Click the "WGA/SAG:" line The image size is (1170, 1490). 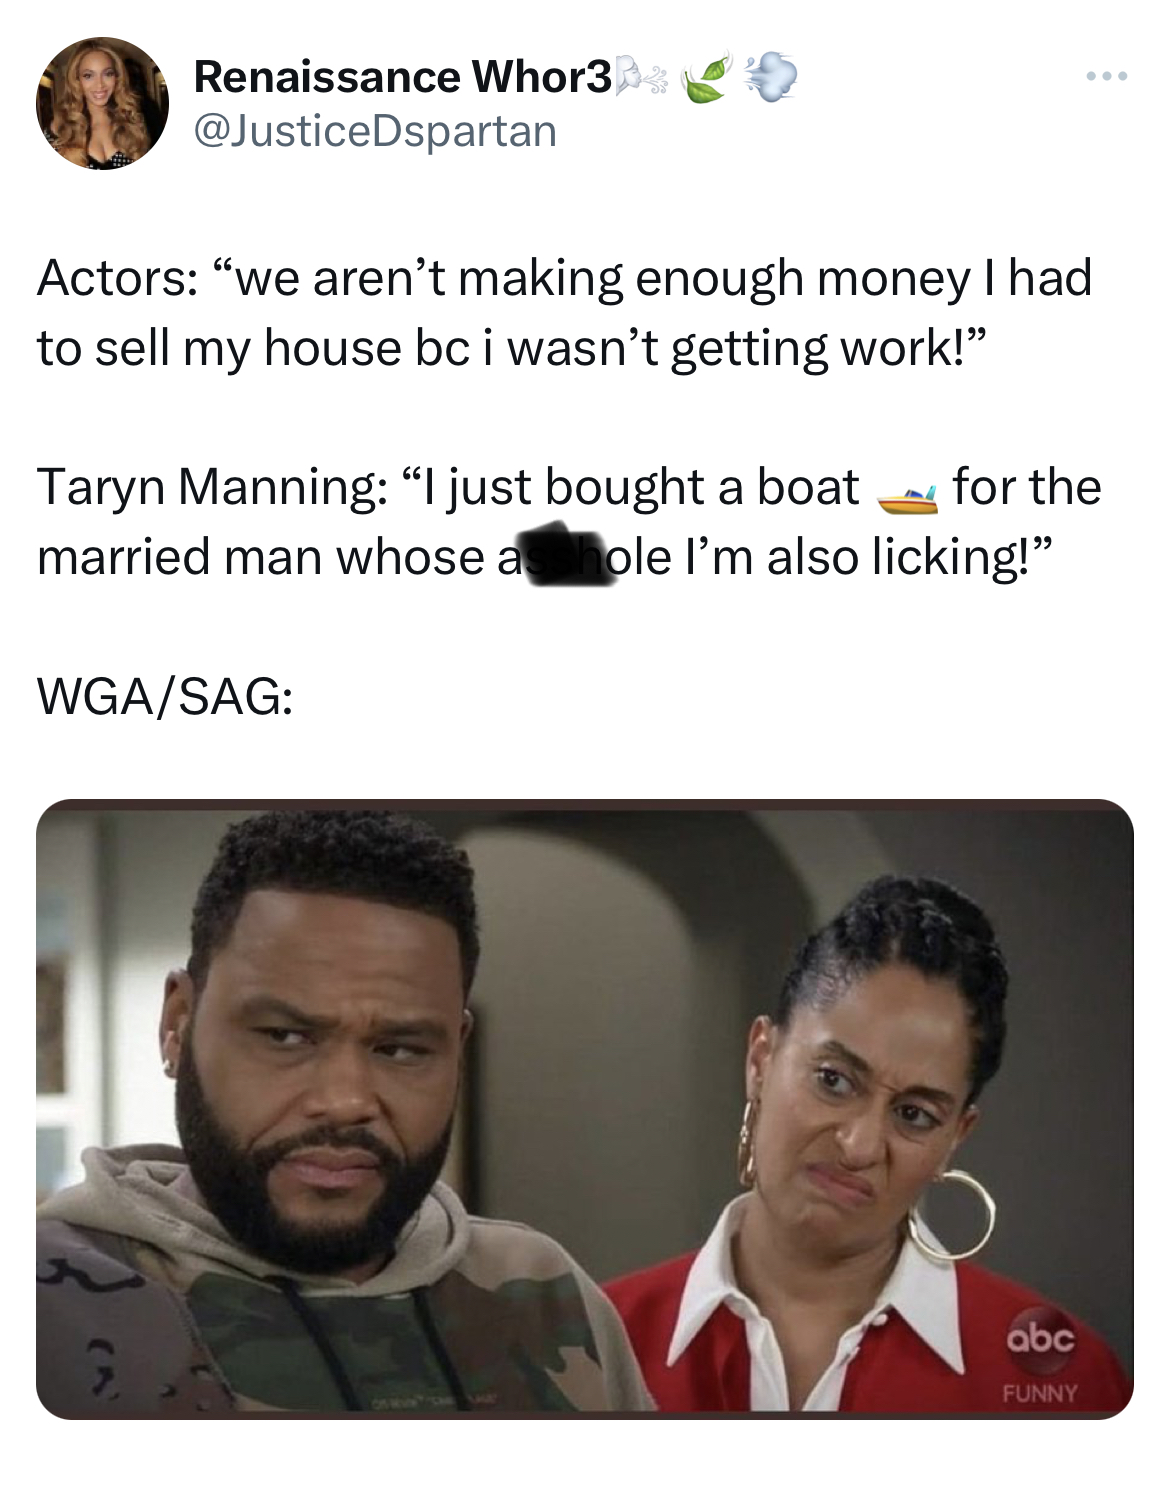[x=166, y=696]
